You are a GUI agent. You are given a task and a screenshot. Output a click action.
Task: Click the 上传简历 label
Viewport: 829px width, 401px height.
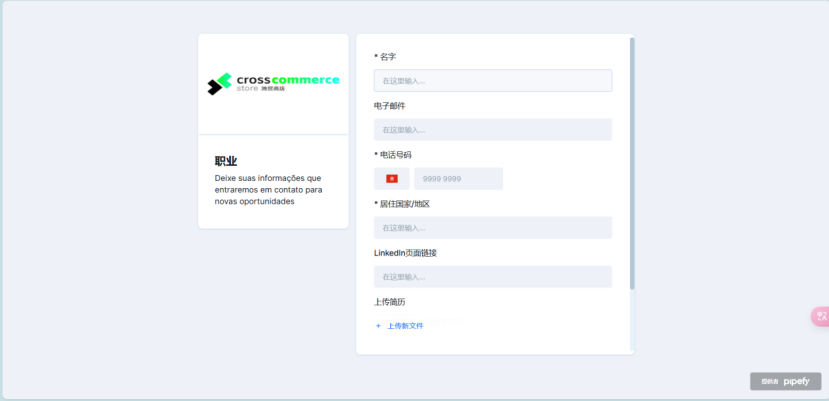(390, 302)
